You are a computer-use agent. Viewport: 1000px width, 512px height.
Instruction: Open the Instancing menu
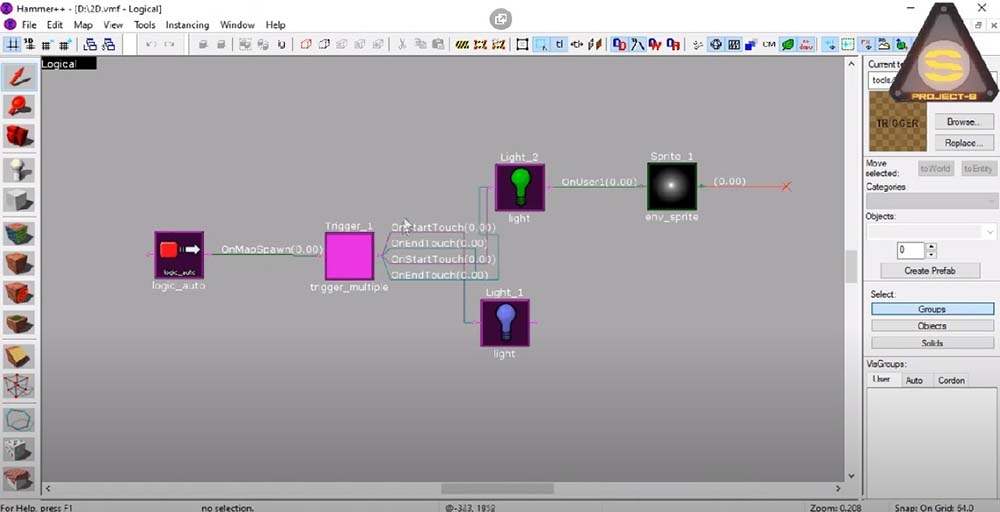(x=187, y=25)
